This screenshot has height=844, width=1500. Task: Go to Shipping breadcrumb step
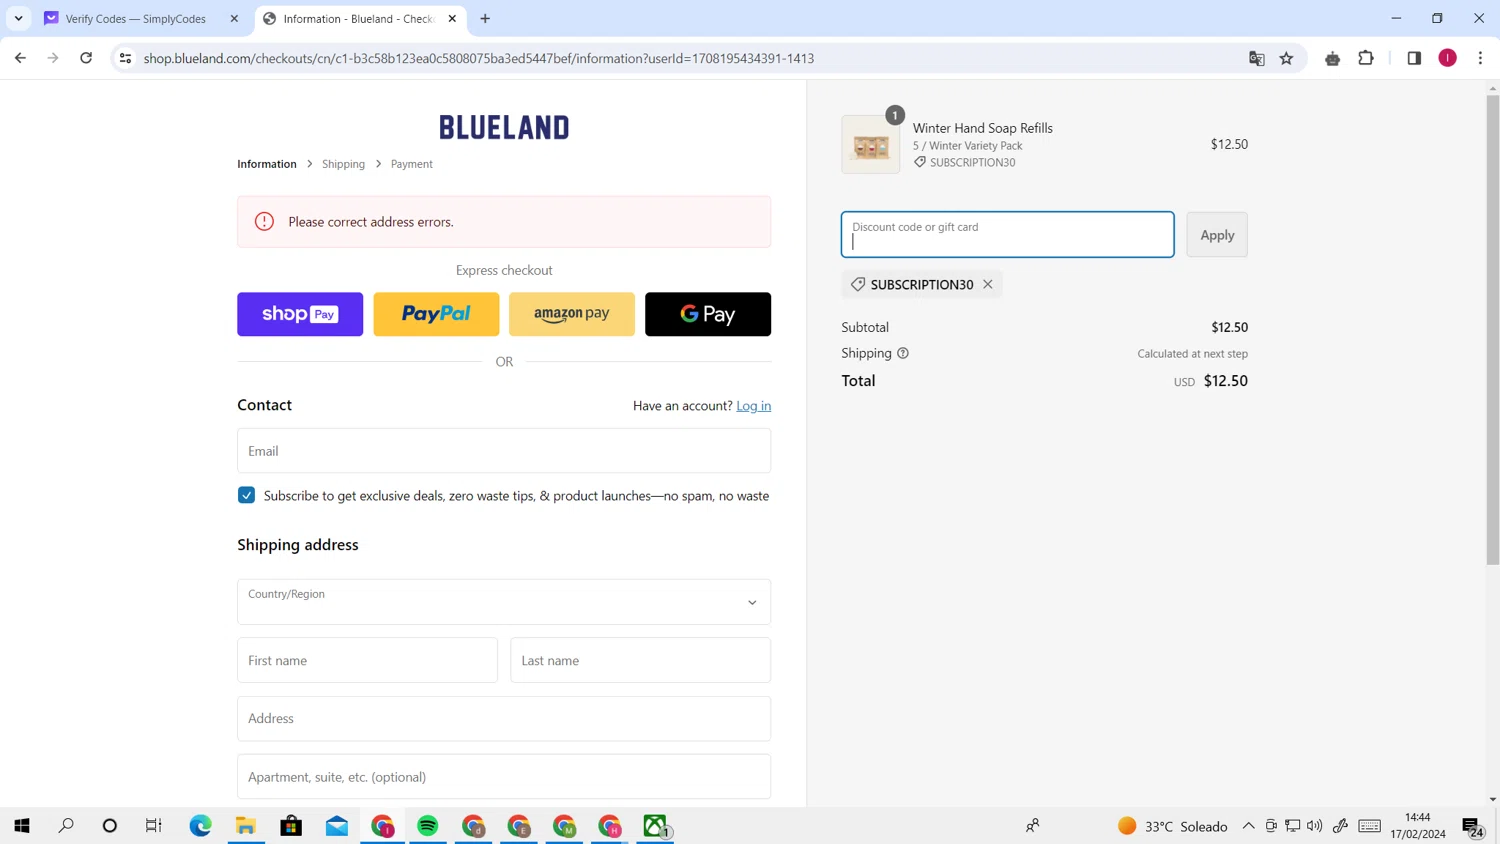click(x=343, y=164)
